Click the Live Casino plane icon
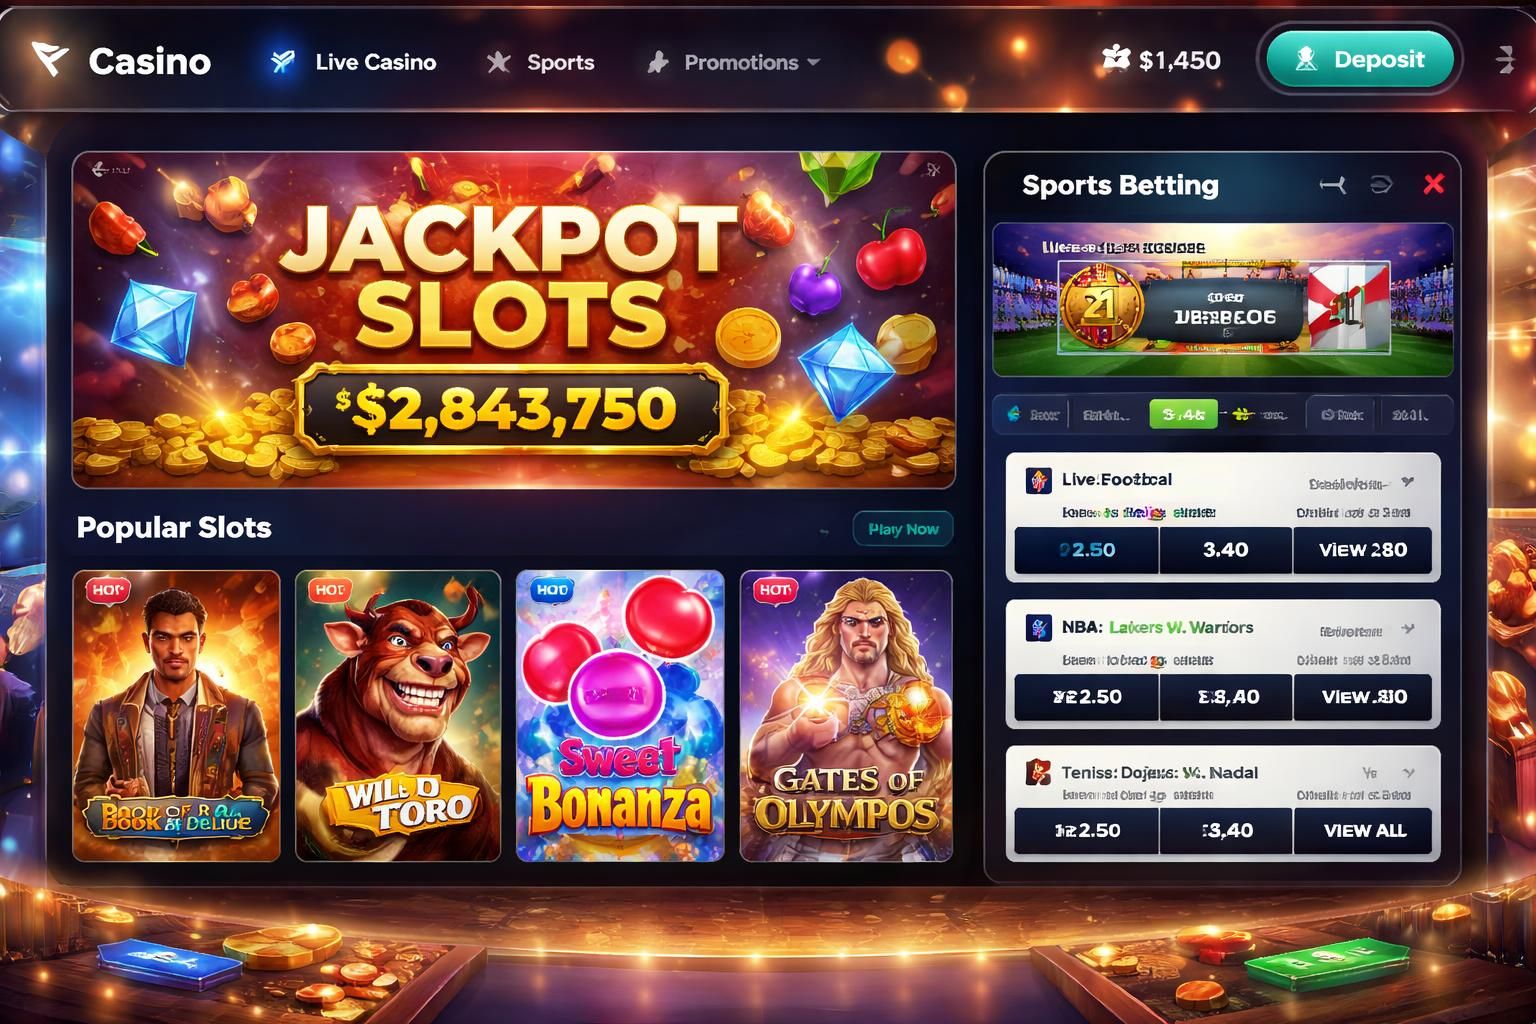The width and height of the screenshot is (1536, 1024). [283, 62]
